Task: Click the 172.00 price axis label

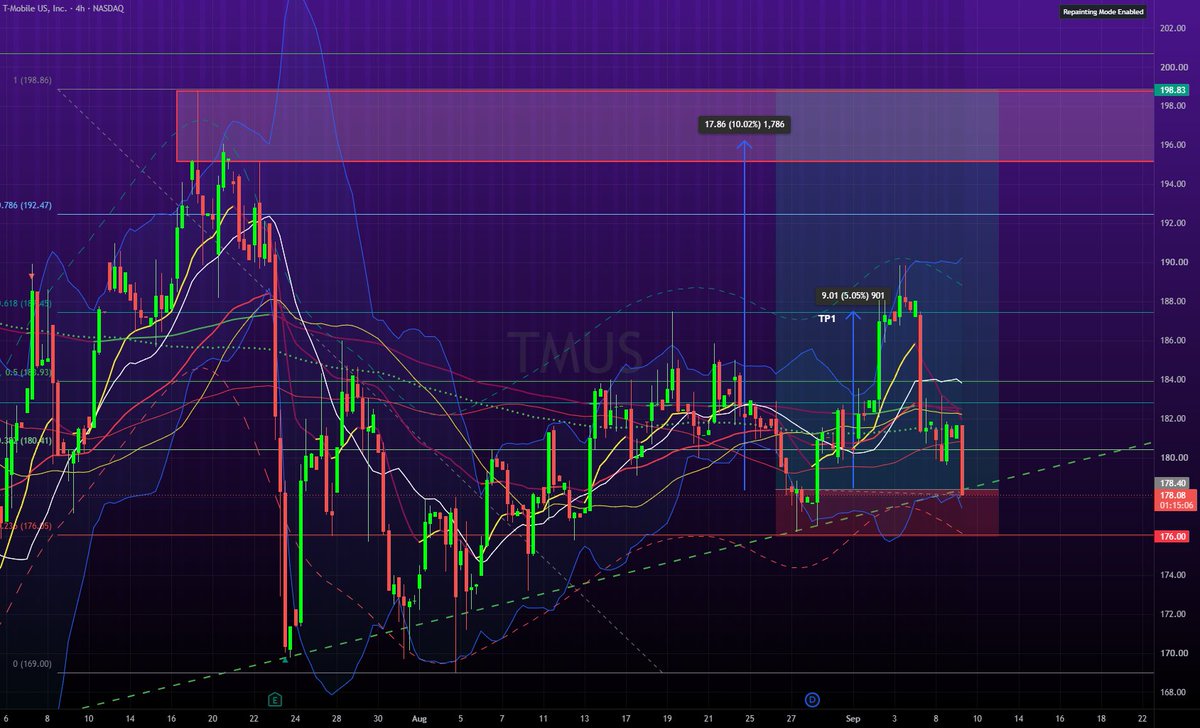Action: (1172, 614)
